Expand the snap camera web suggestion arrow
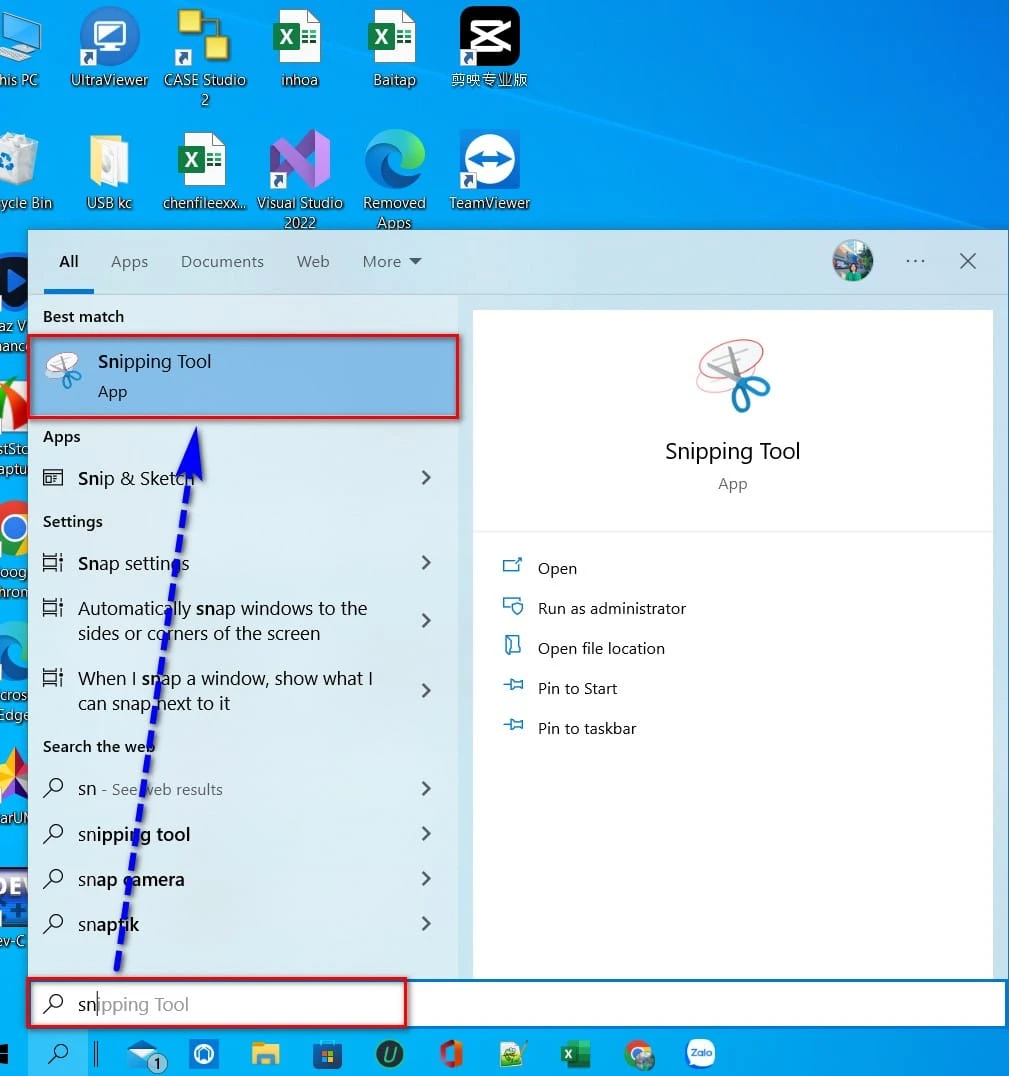 tap(426, 879)
